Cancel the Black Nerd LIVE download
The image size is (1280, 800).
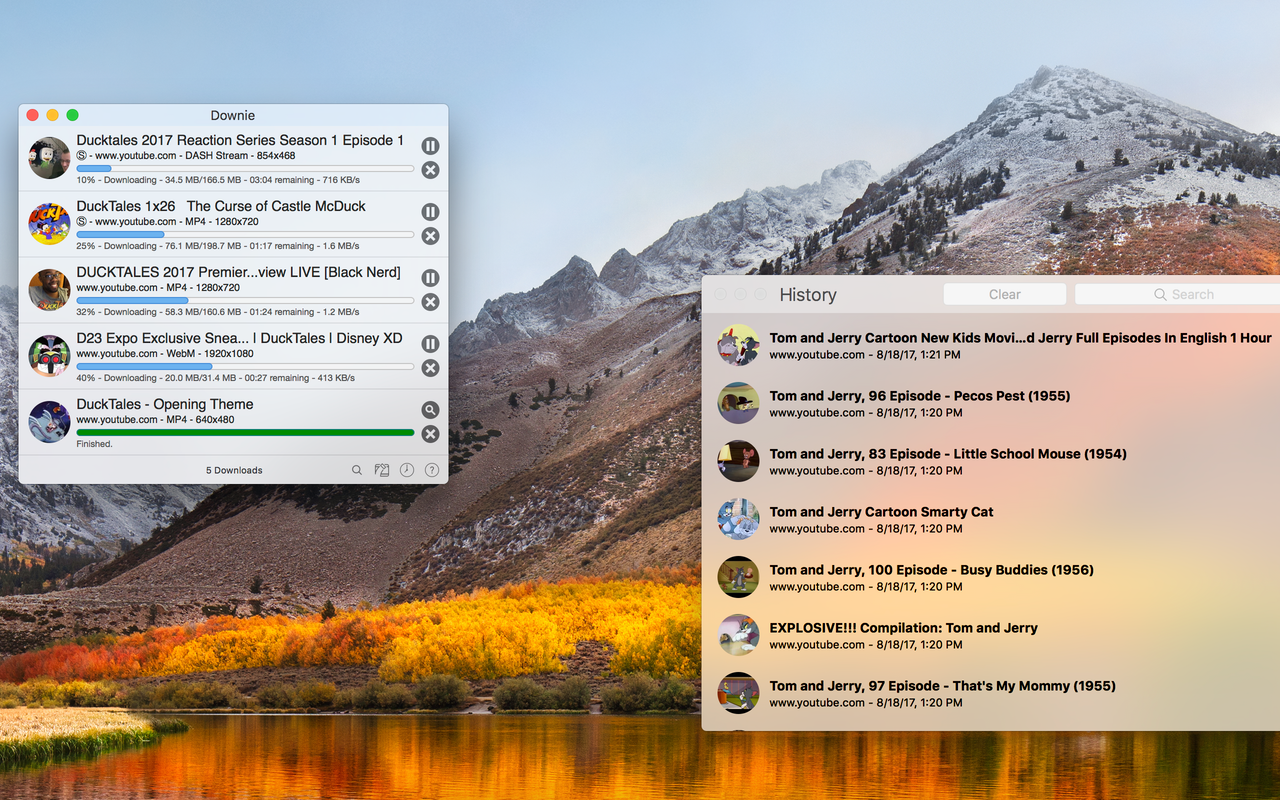pos(430,302)
